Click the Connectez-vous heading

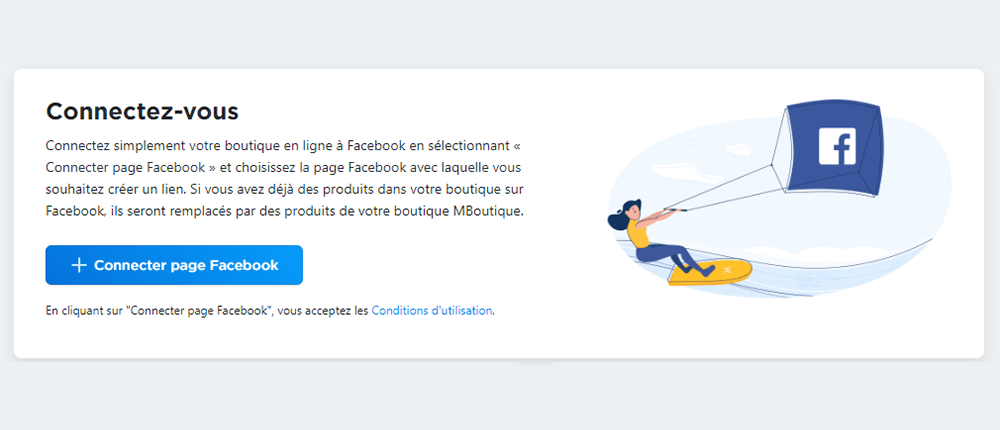142,111
